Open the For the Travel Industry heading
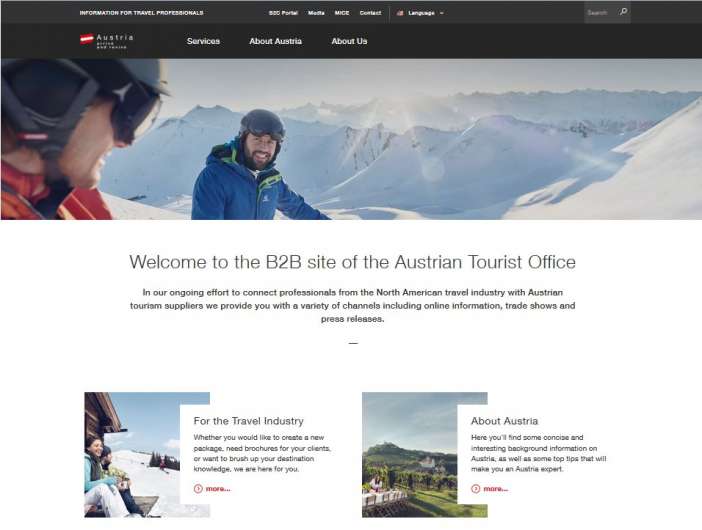This screenshot has height=530, width=702. 248,421
